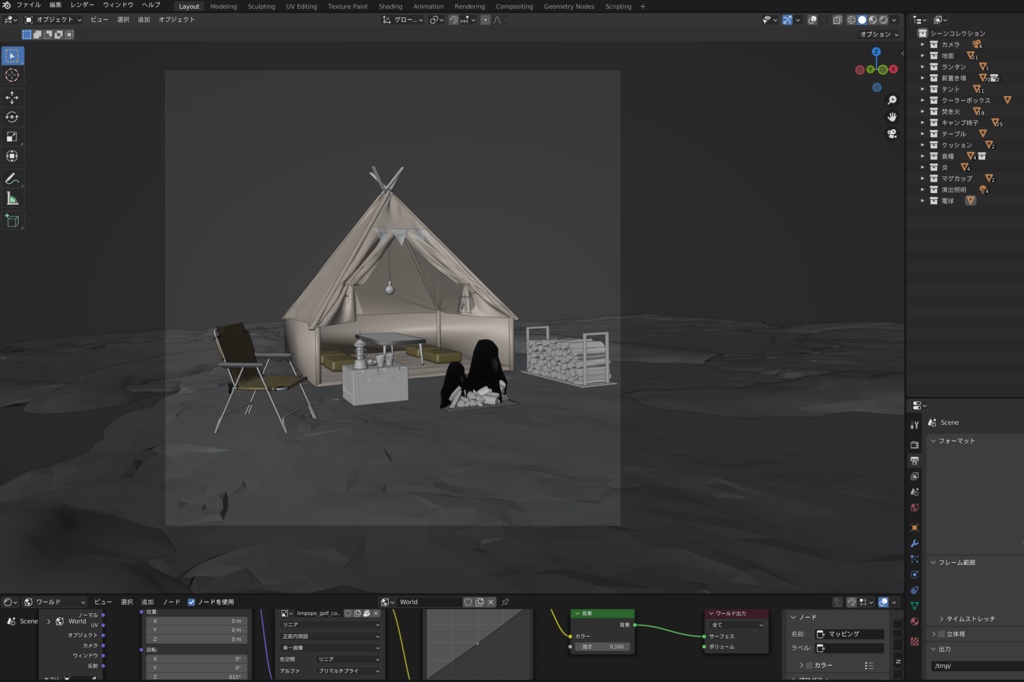Open the オブジェクト mode dropdown
The width and height of the screenshot is (1024, 682).
[x=54, y=20]
